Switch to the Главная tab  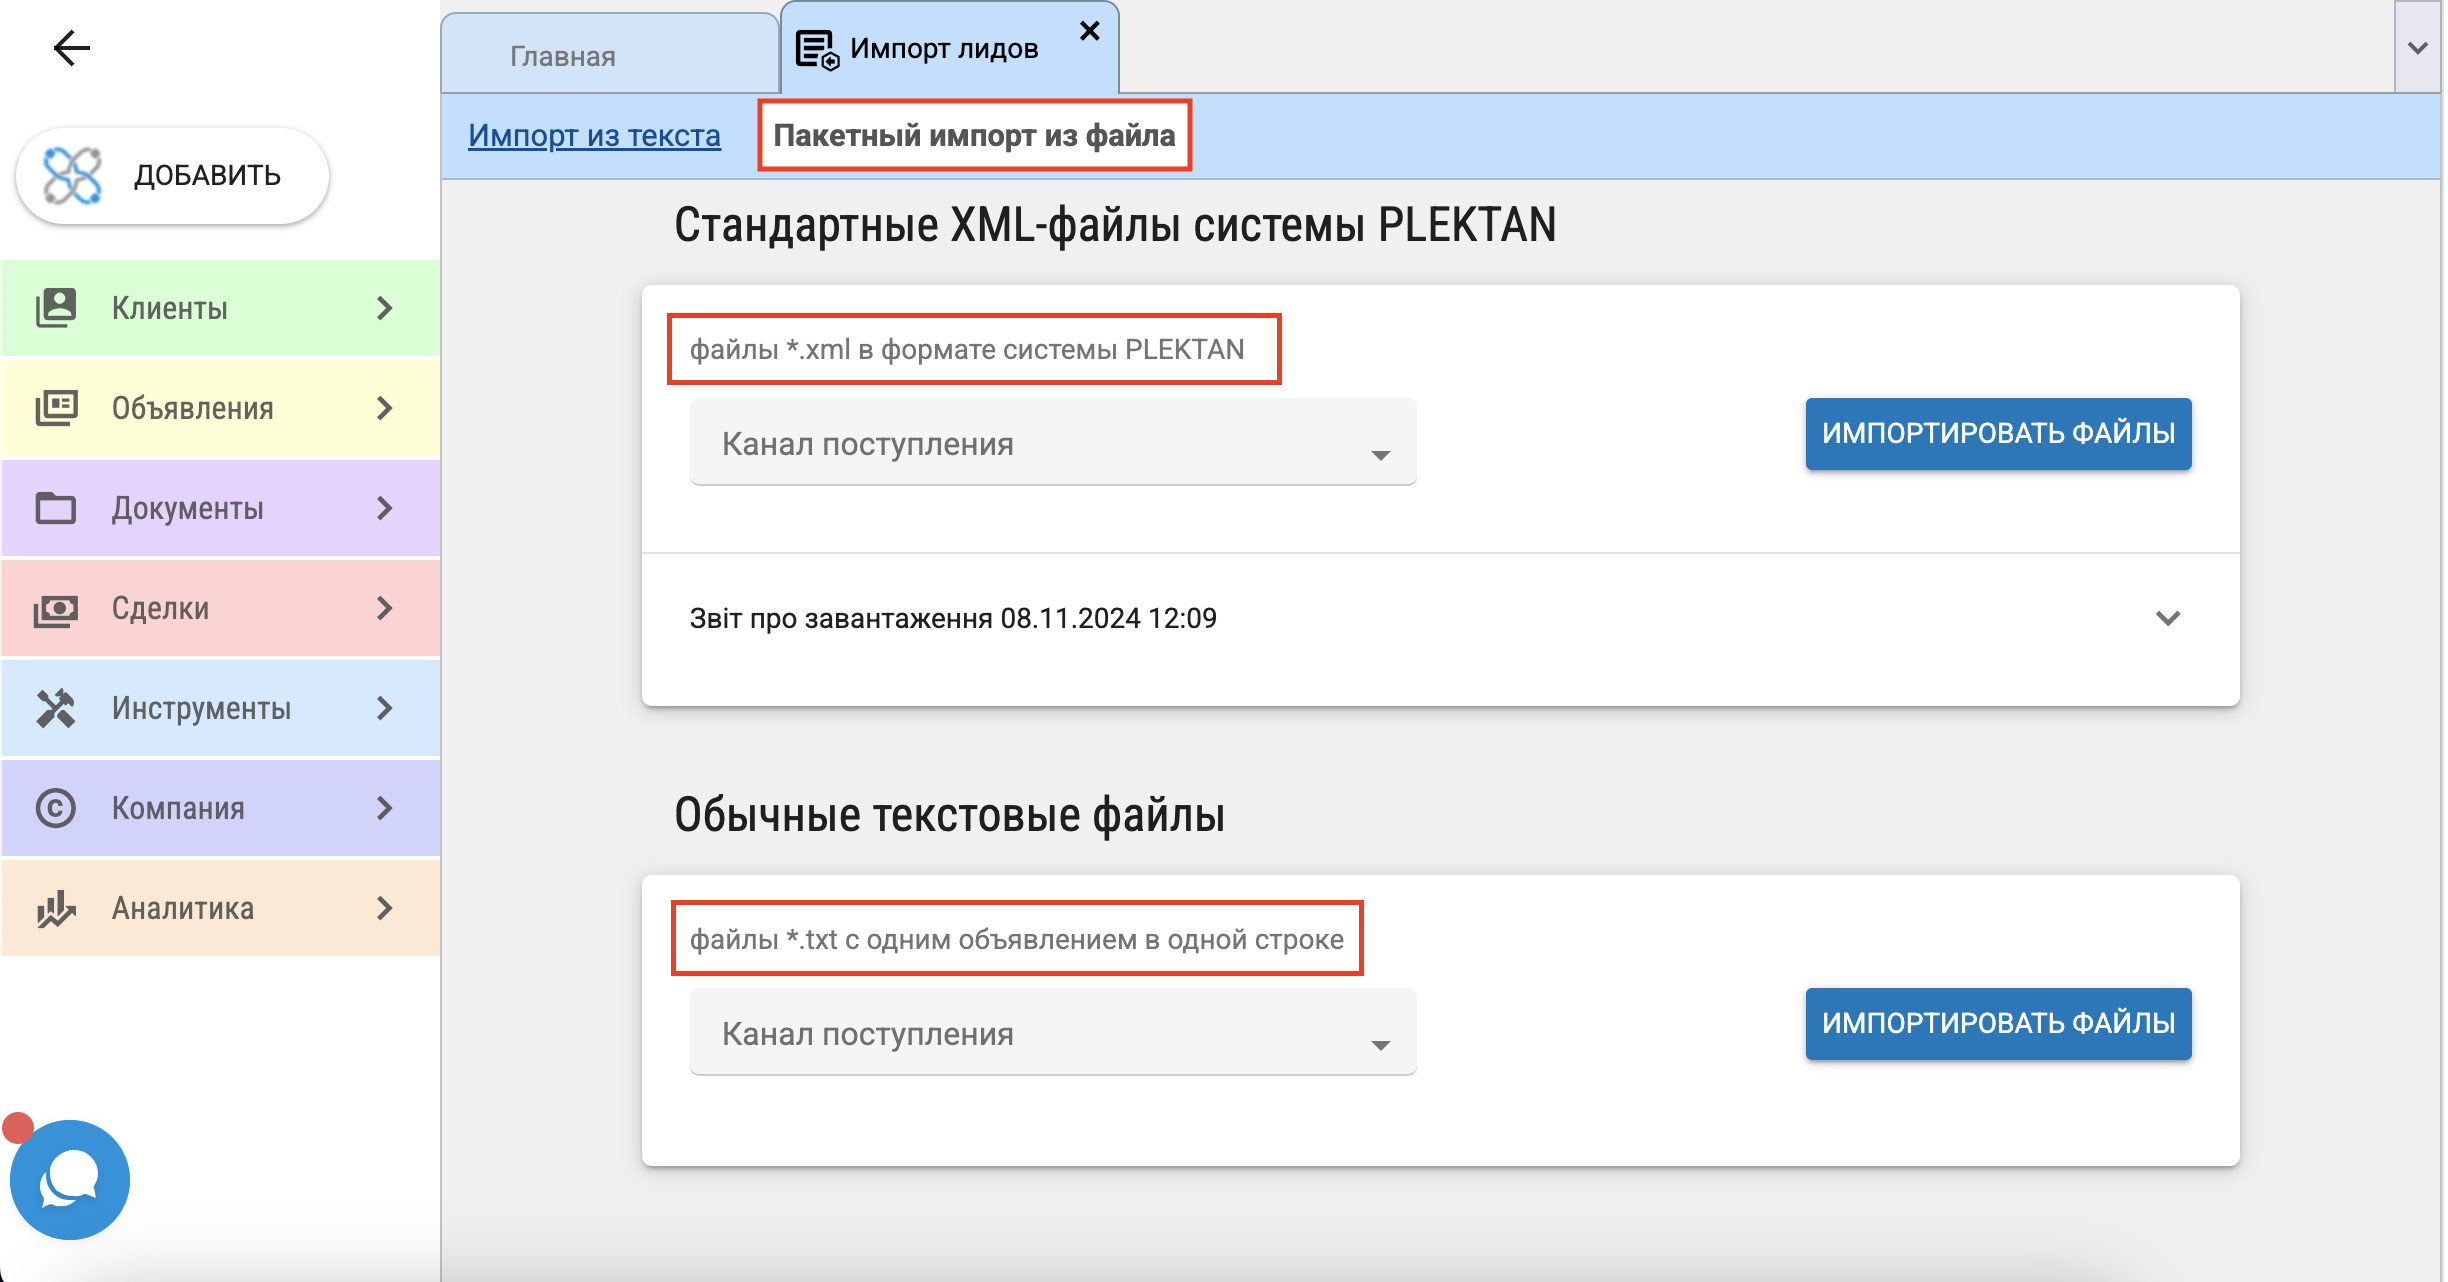609,55
